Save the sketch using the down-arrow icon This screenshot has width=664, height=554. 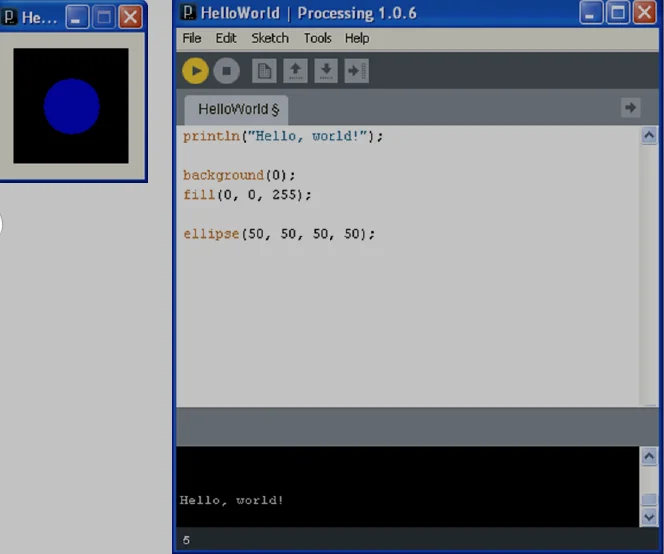pyautogui.click(x=326, y=71)
